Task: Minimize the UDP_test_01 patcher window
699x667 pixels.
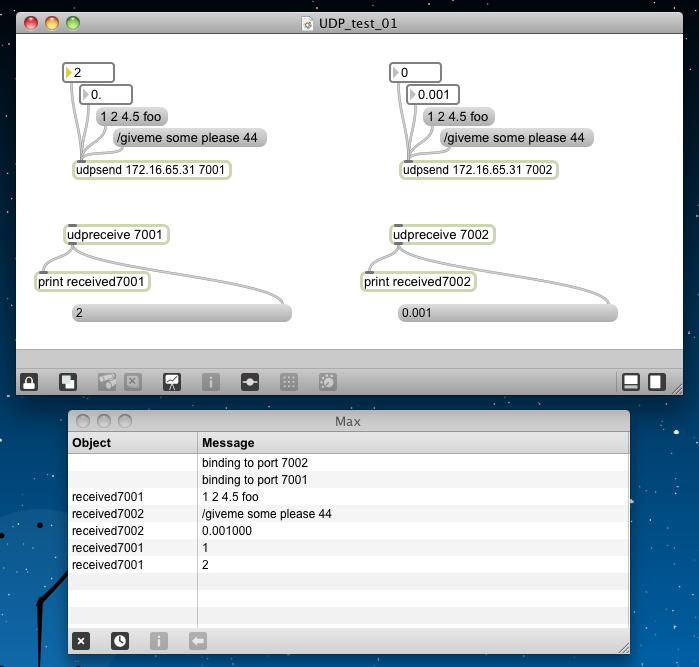Action: pos(52,23)
